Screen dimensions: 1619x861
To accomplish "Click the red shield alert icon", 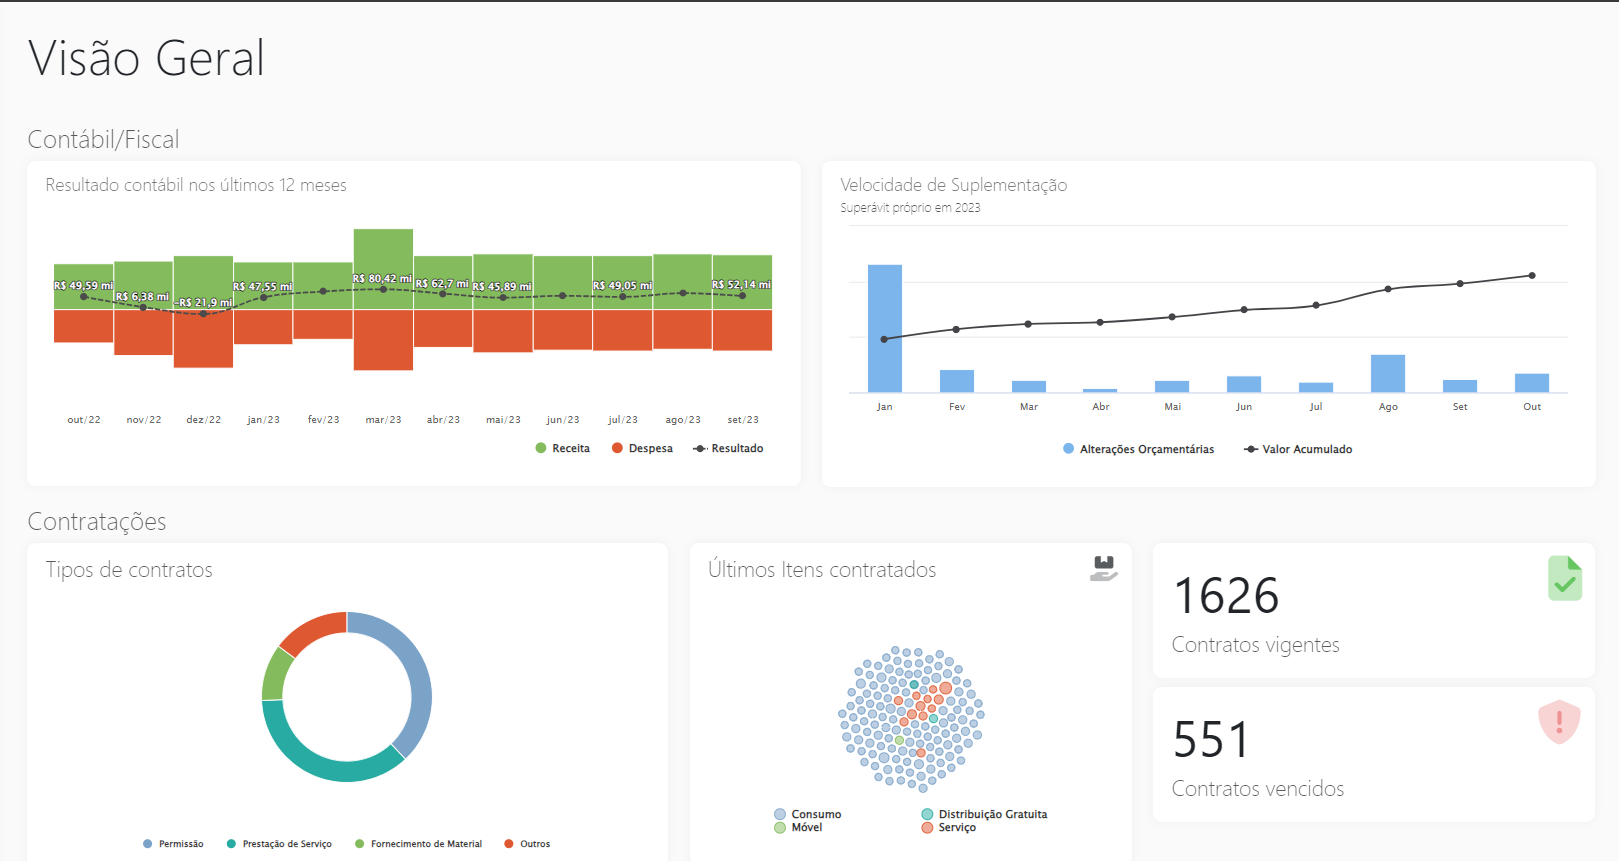I will point(1558,722).
